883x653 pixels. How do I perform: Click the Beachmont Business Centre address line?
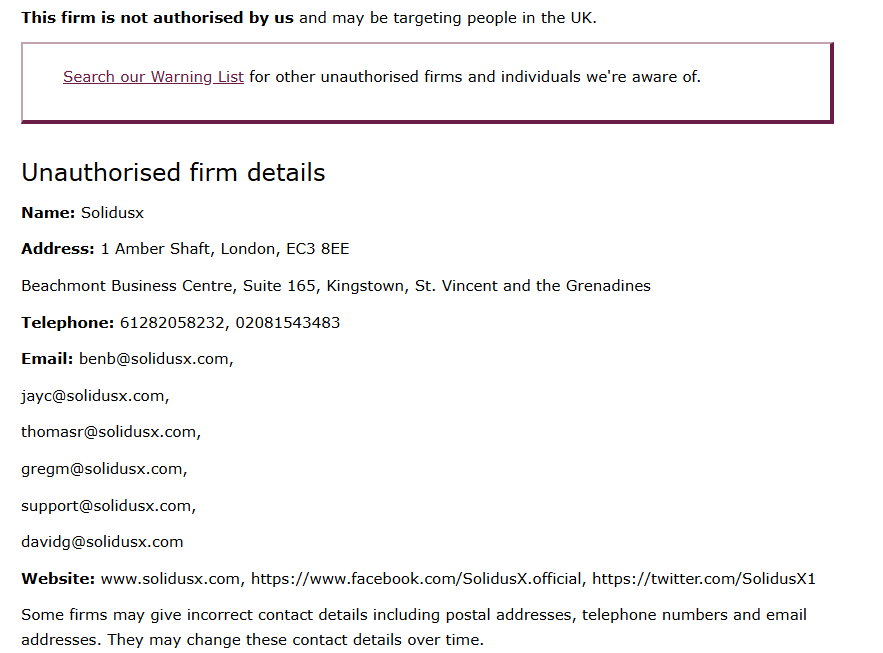[x=336, y=286]
